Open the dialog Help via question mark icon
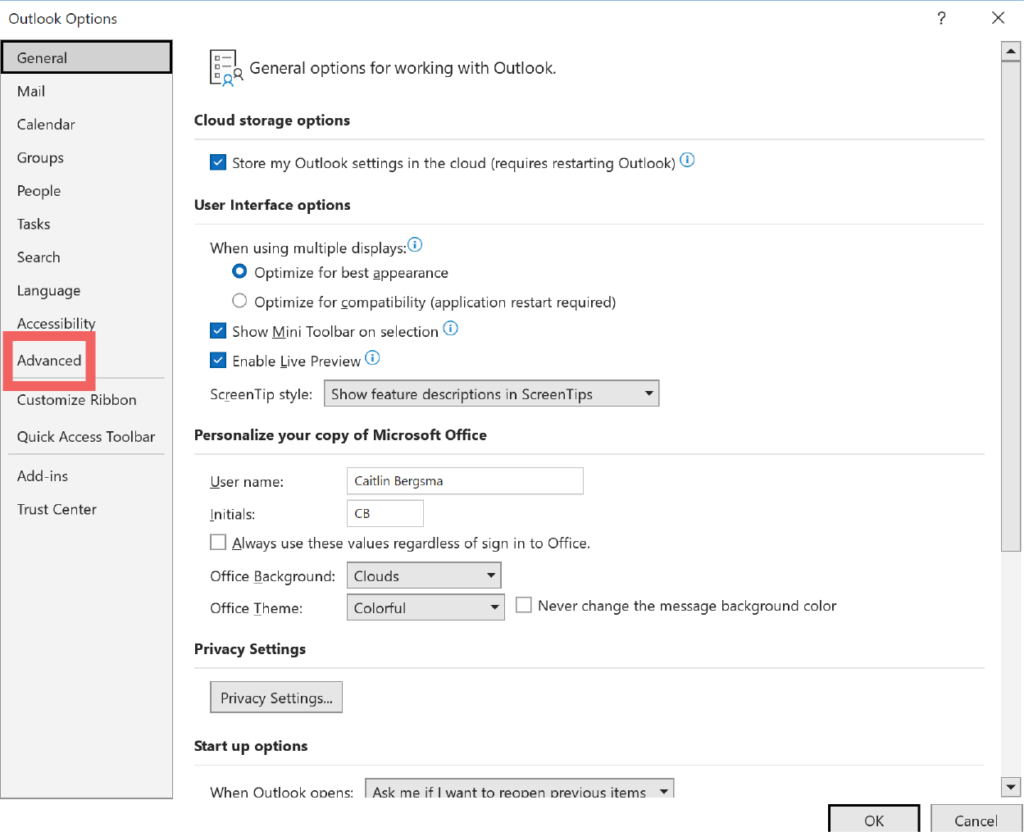The image size is (1024, 832). coord(941,18)
